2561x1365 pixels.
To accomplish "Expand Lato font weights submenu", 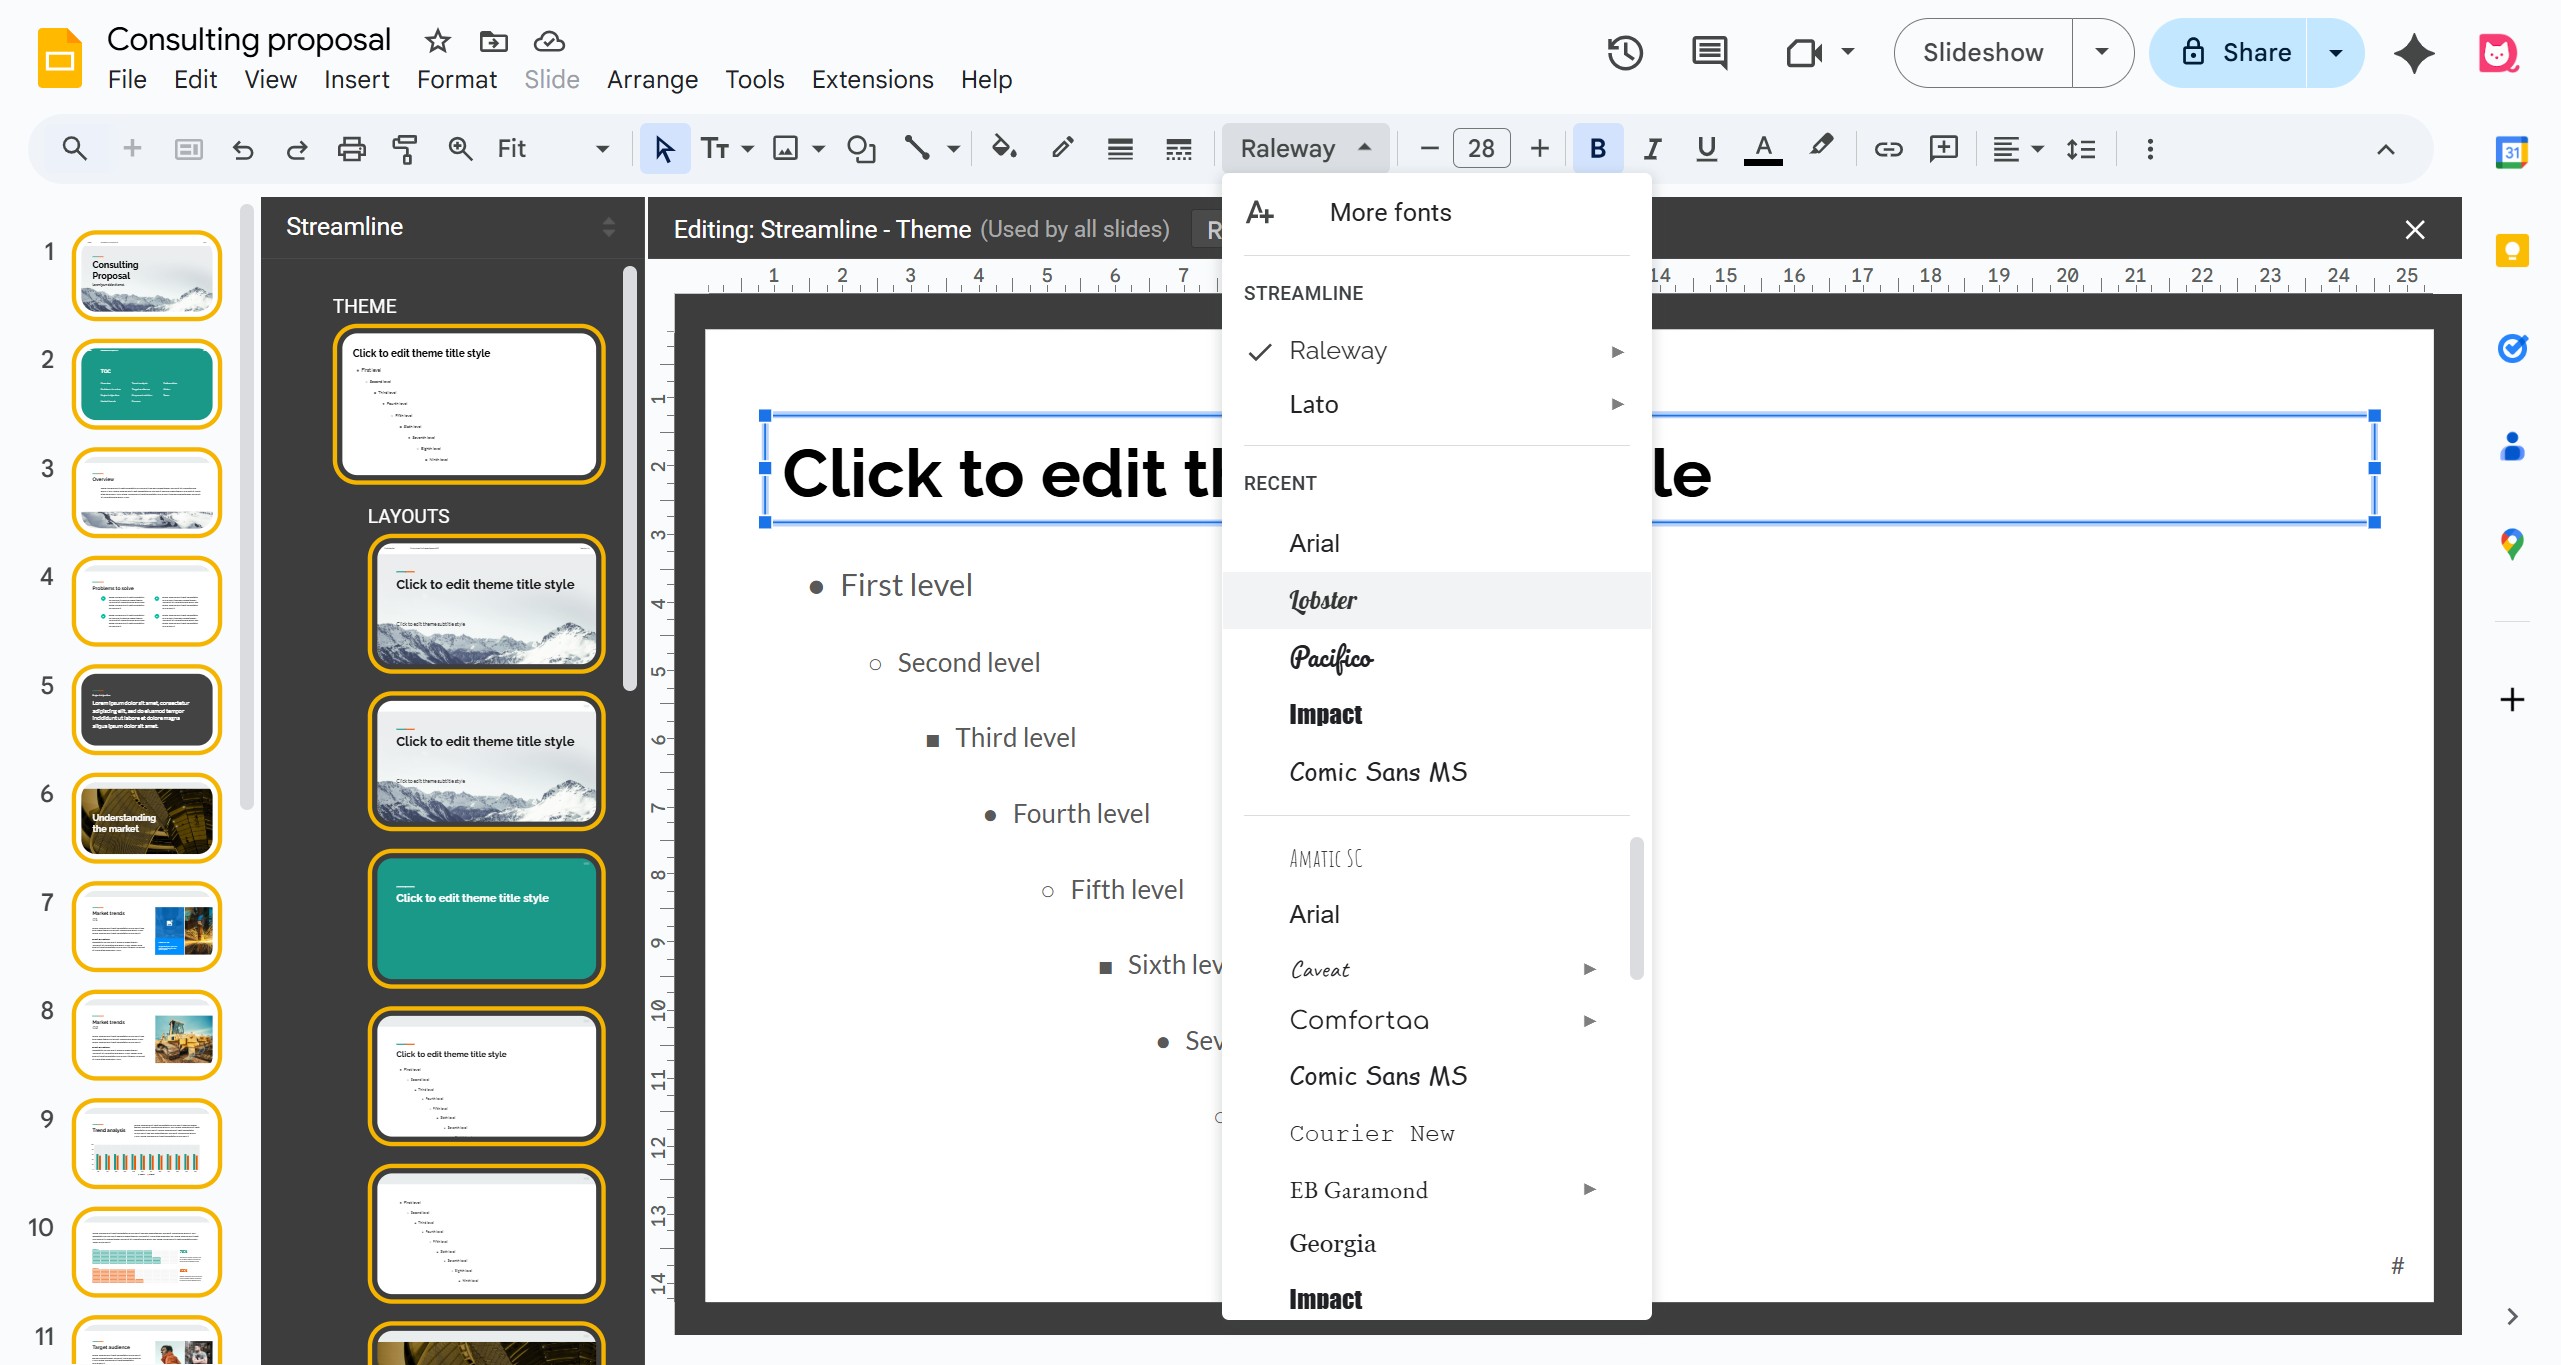I will click(1617, 404).
